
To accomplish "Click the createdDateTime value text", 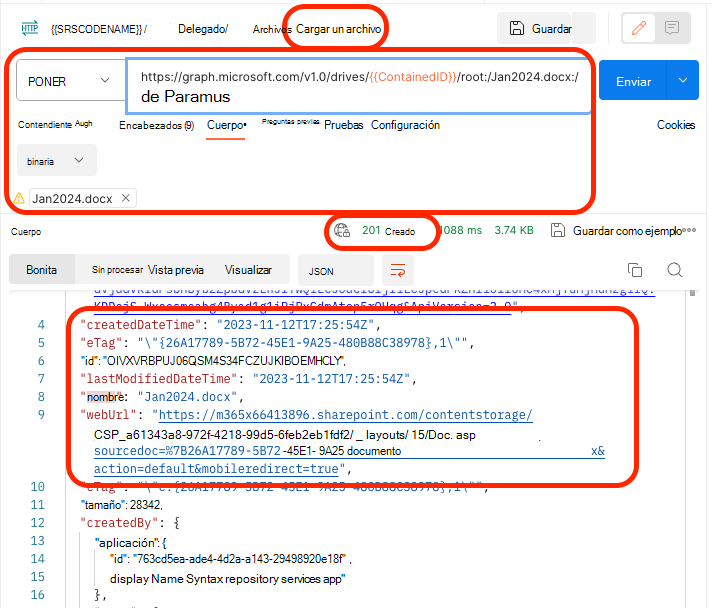I will (295, 325).
